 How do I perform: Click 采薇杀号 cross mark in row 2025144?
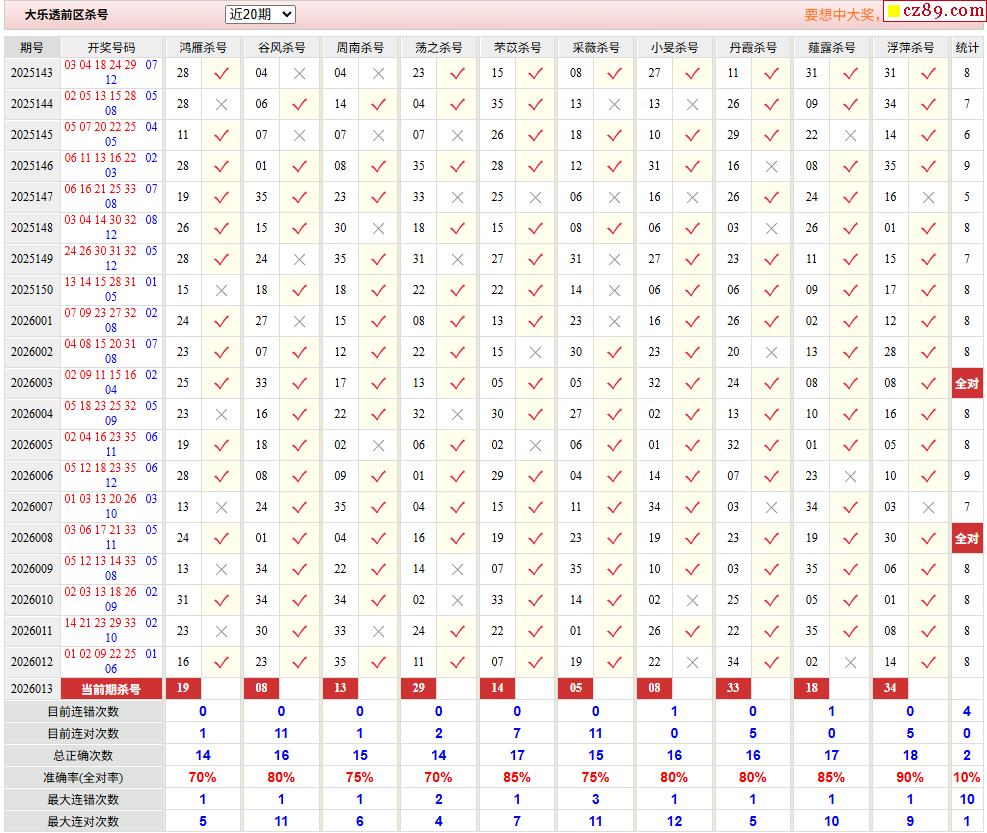tap(614, 104)
